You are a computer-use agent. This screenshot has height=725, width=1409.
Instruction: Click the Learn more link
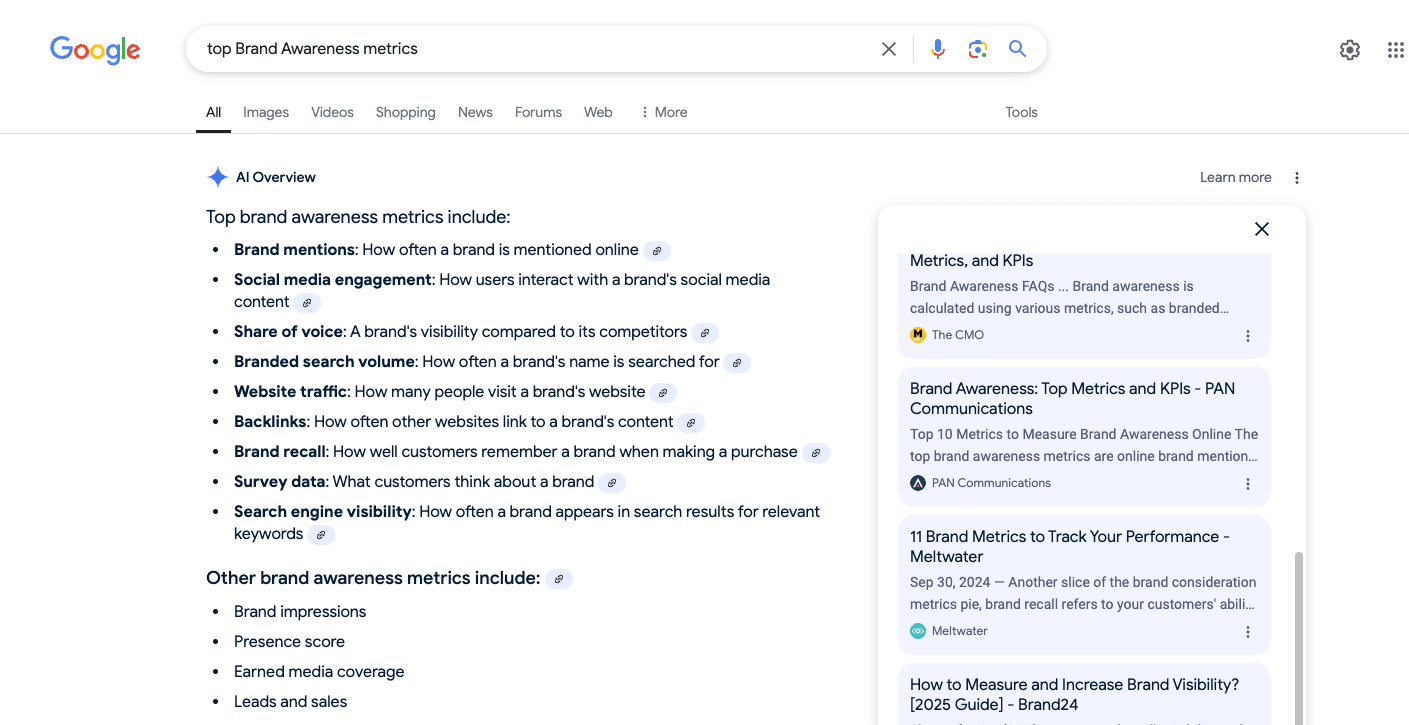tap(1235, 178)
